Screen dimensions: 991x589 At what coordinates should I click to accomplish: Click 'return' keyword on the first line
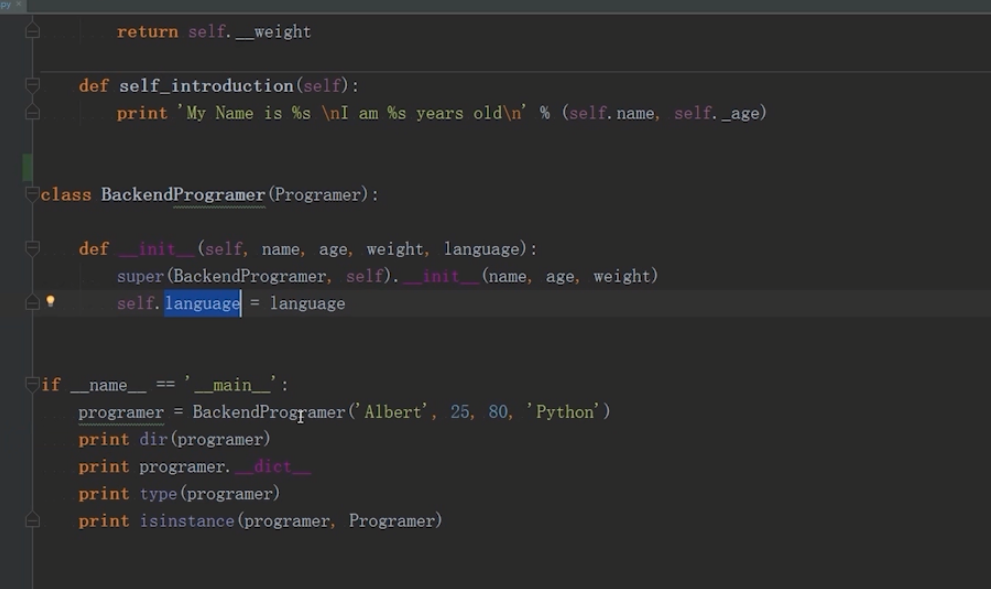147,32
